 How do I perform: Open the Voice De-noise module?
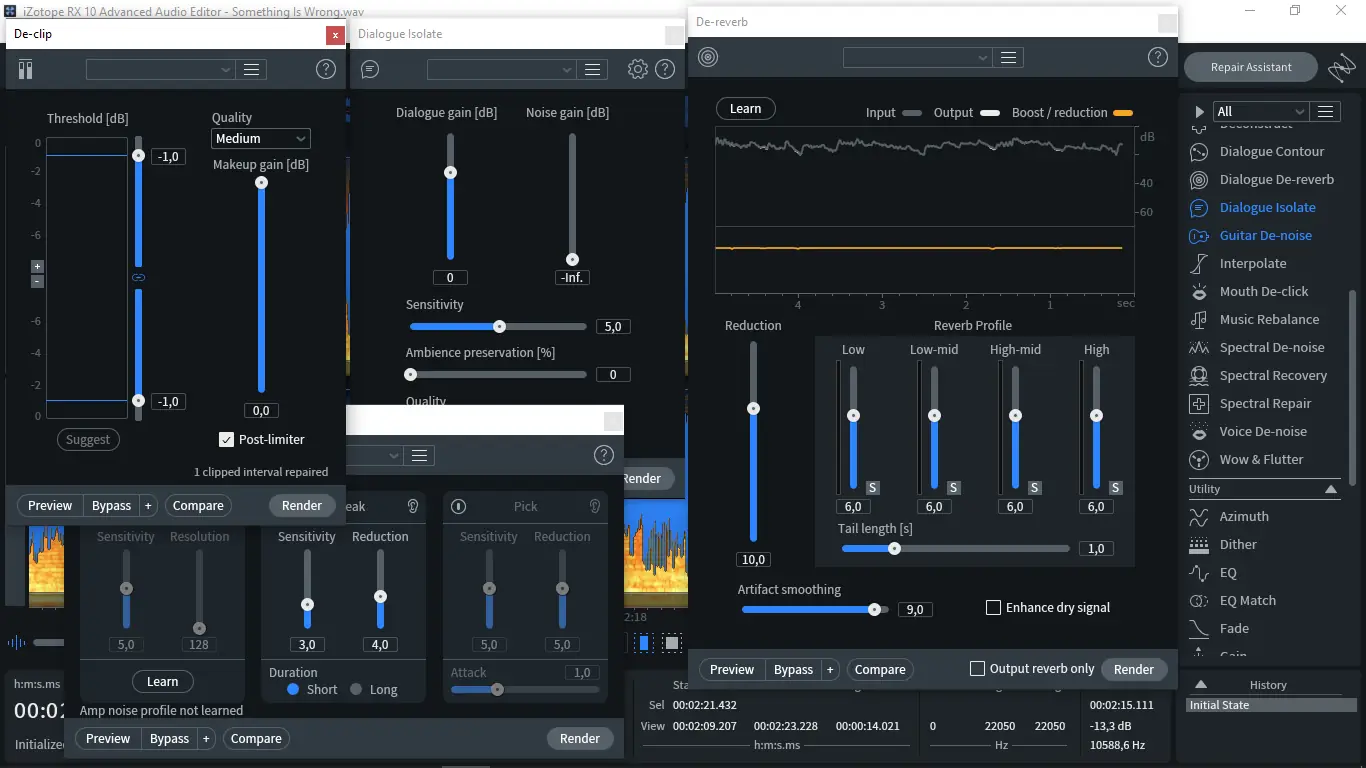1264,432
